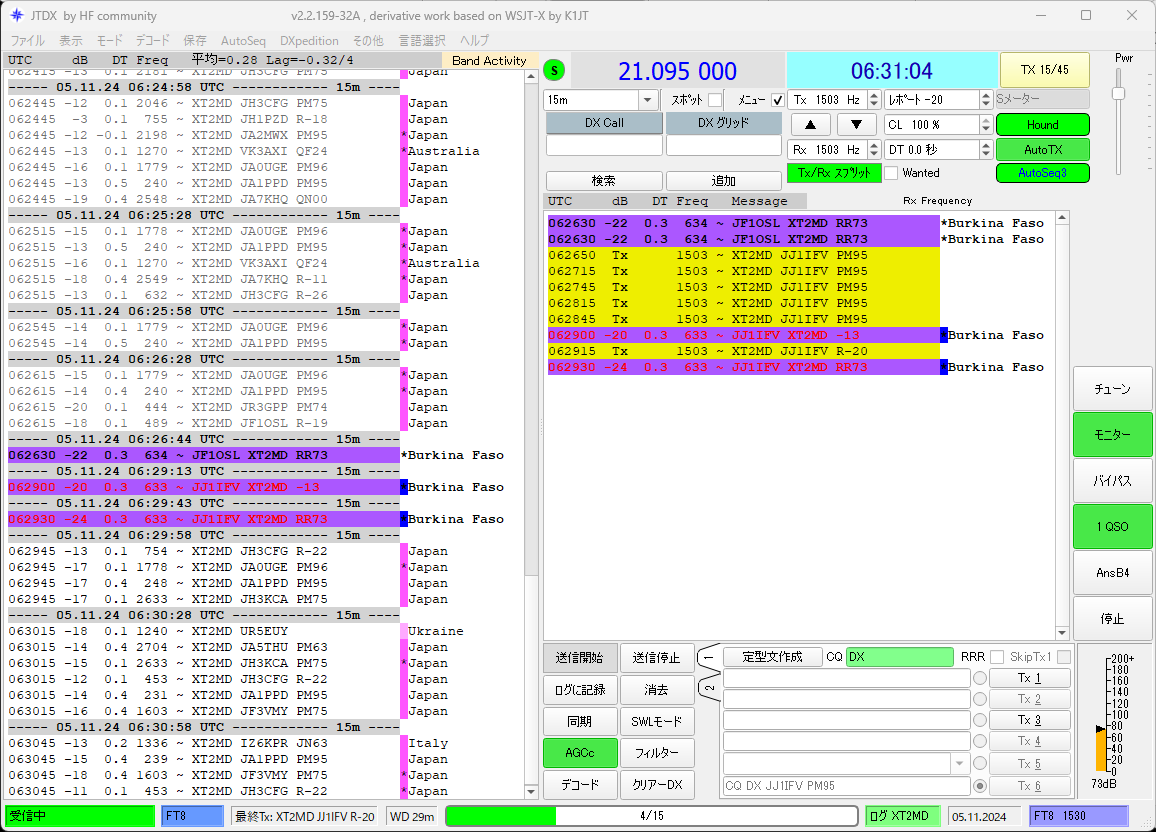The height and width of the screenshot is (832, 1156).
Task: Open the デコード menu
Action: [152, 41]
